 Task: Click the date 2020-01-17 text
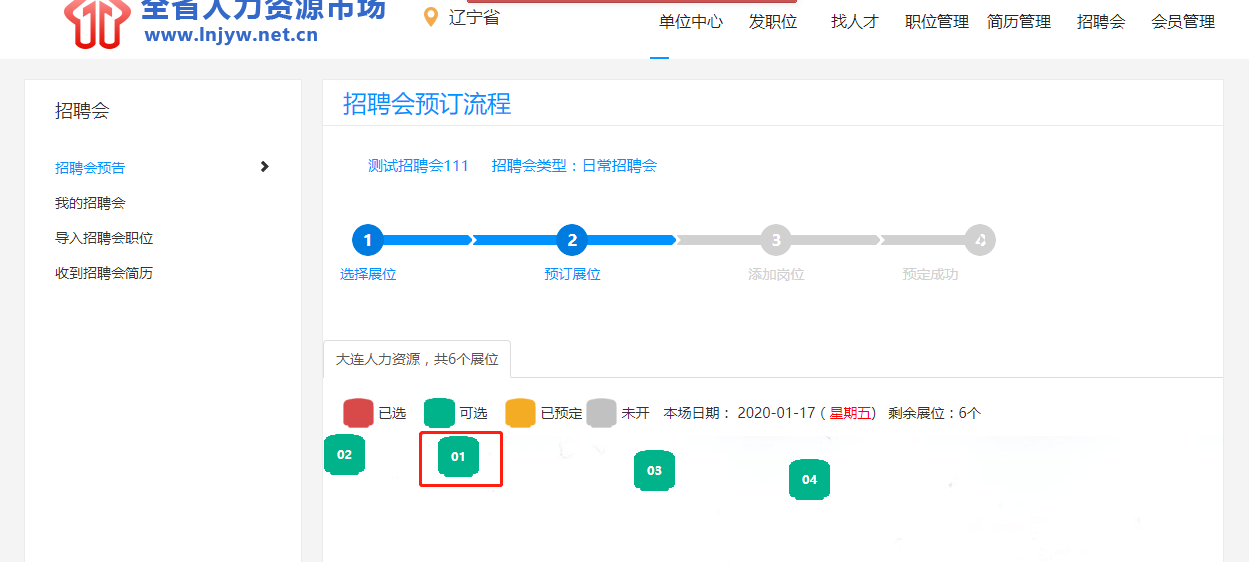[x=776, y=413]
